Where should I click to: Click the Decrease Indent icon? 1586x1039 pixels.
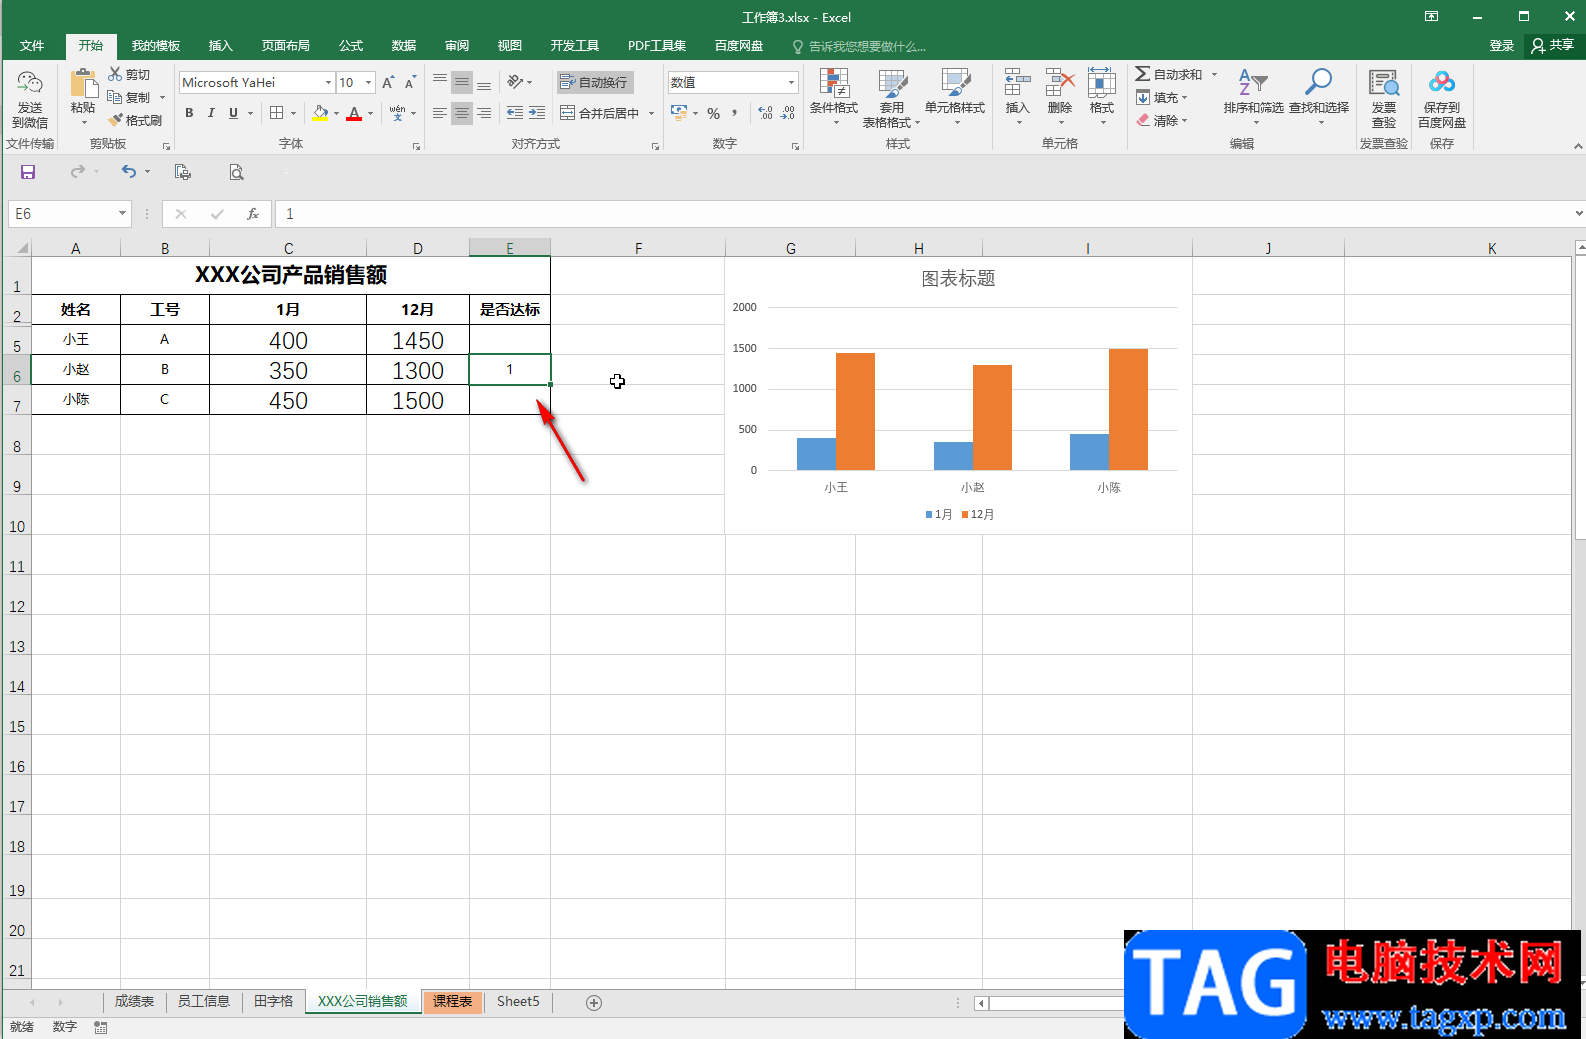click(515, 113)
